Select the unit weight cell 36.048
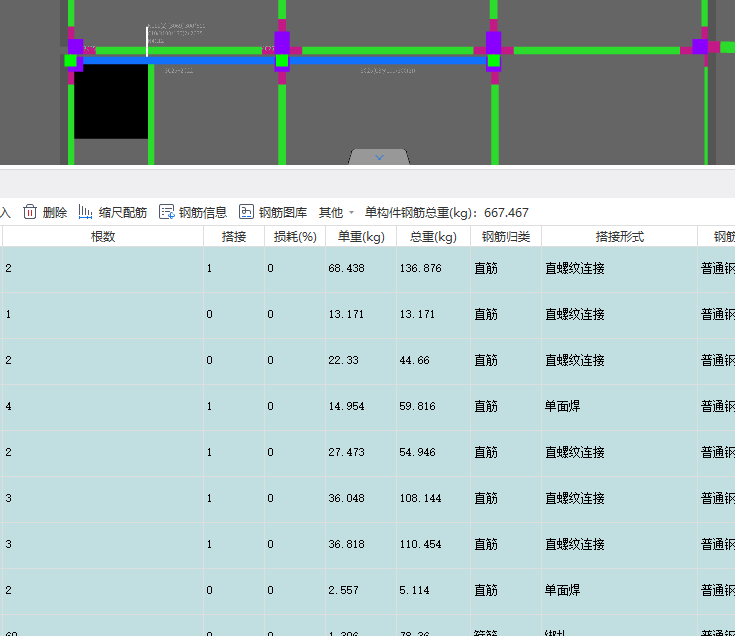 pyautogui.click(x=361, y=498)
